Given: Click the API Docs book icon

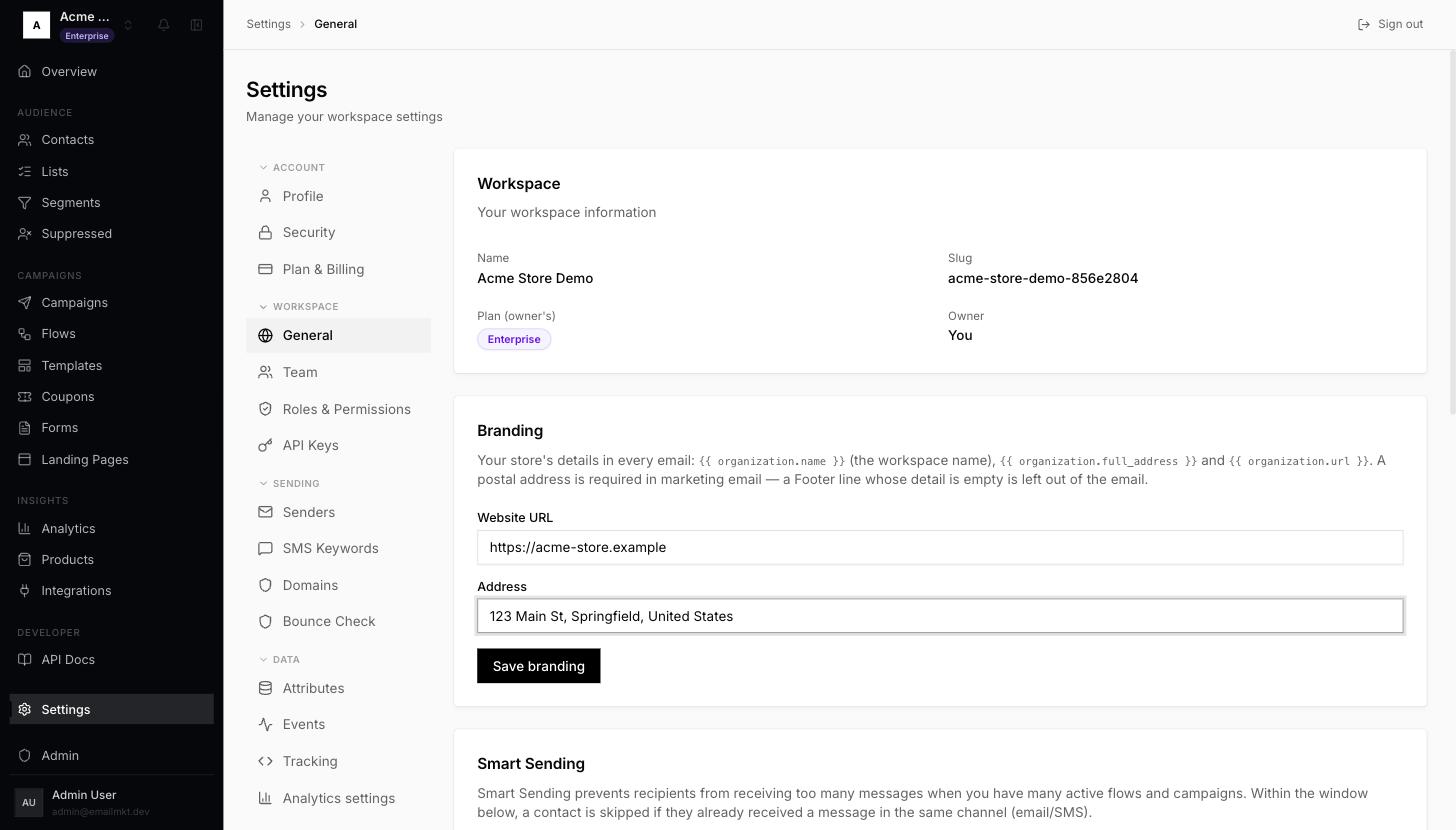Looking at the screenshot, I should [x=25, y=660].
